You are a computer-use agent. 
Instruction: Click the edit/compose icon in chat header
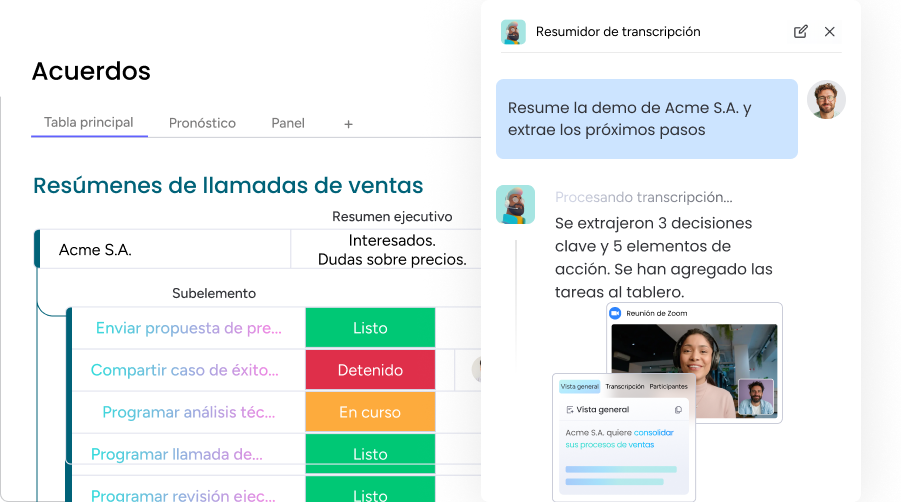[x=800, y=32]
